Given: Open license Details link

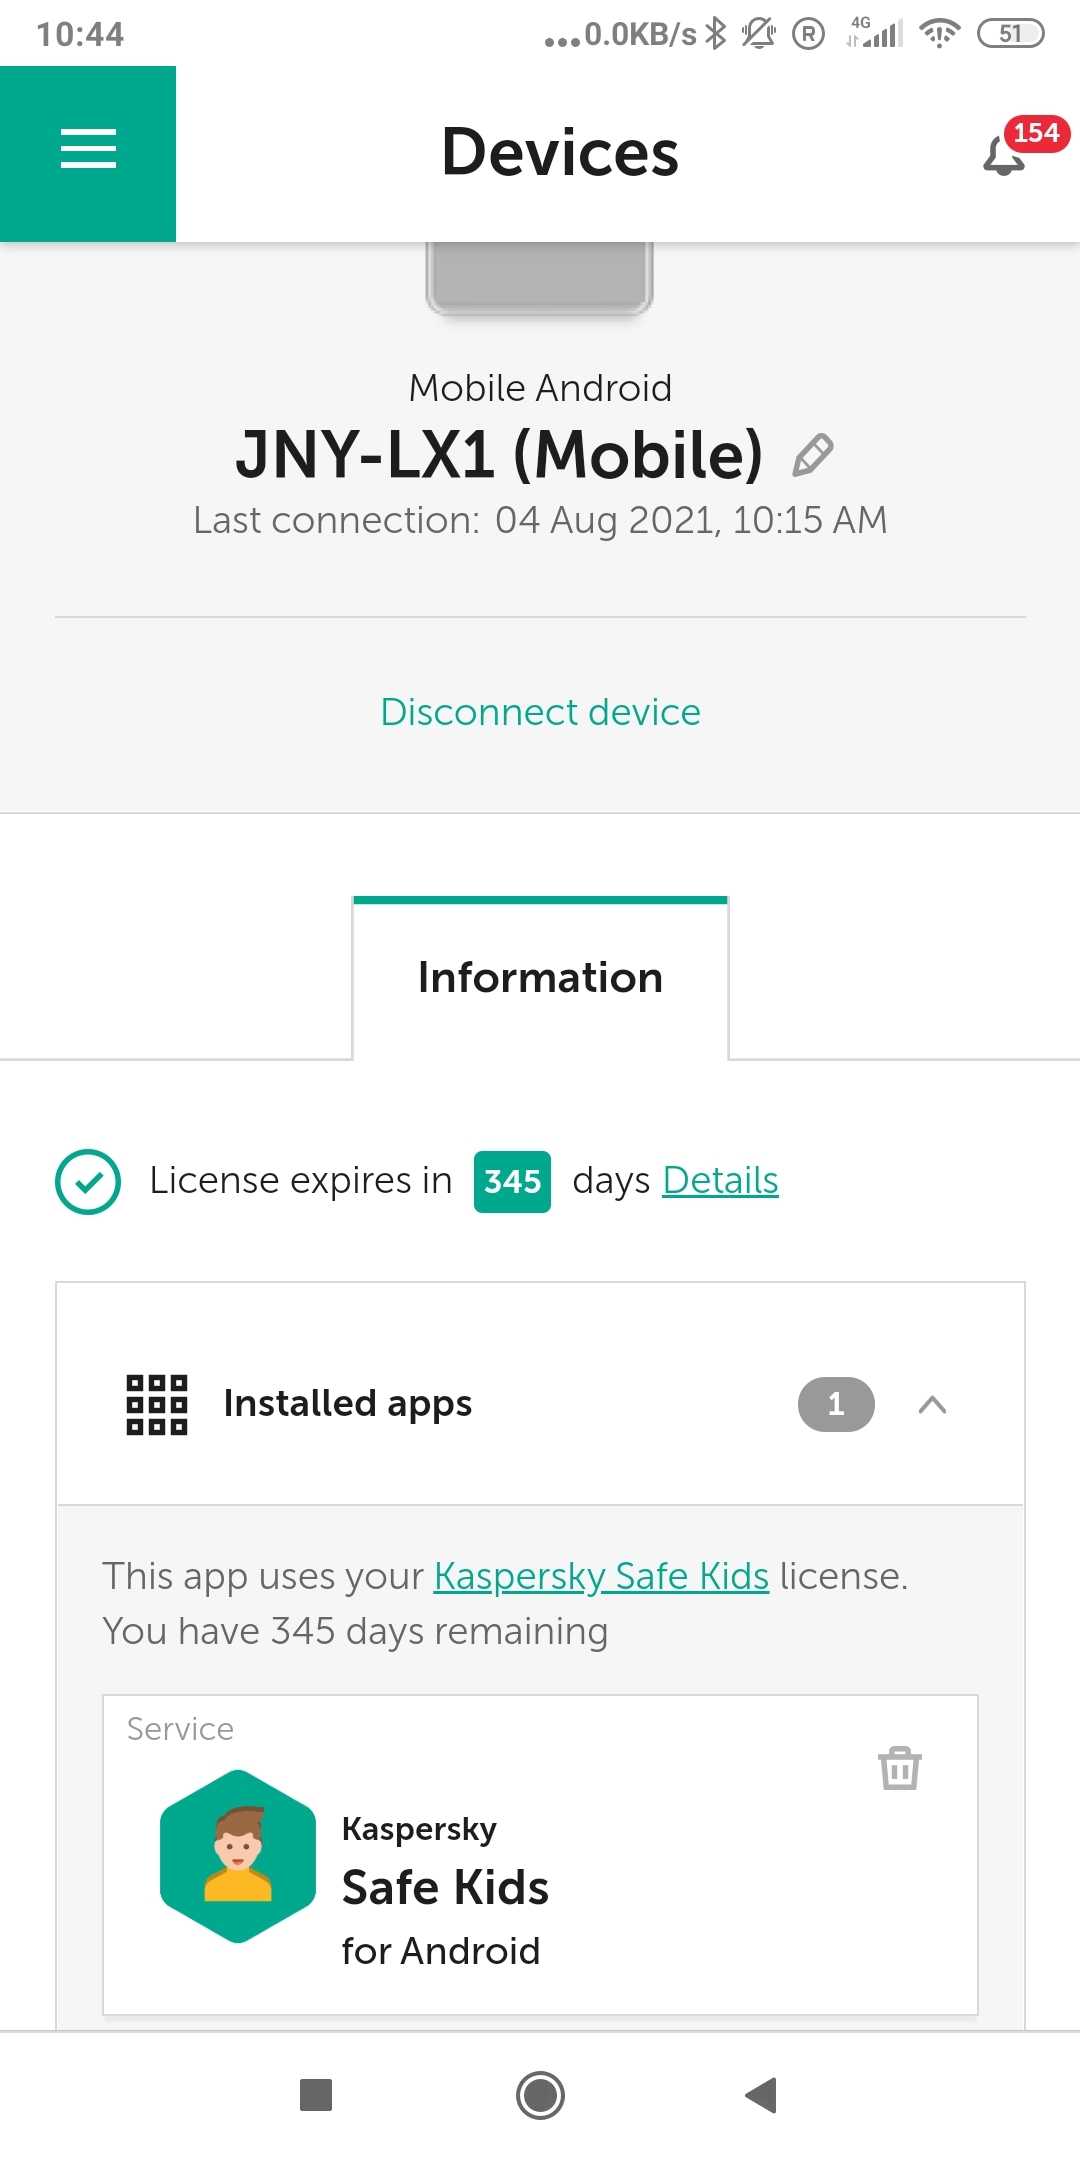Looking at the screenshot, I should coord(720,1181).
